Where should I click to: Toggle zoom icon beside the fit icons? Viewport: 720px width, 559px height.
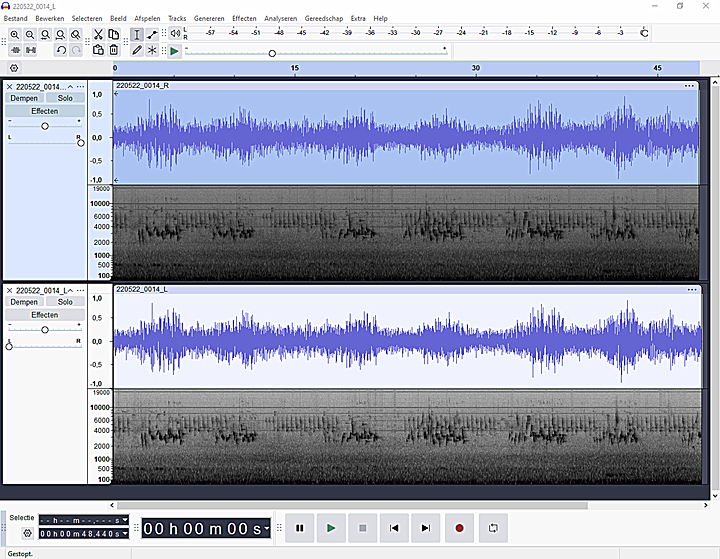point(76,34)
